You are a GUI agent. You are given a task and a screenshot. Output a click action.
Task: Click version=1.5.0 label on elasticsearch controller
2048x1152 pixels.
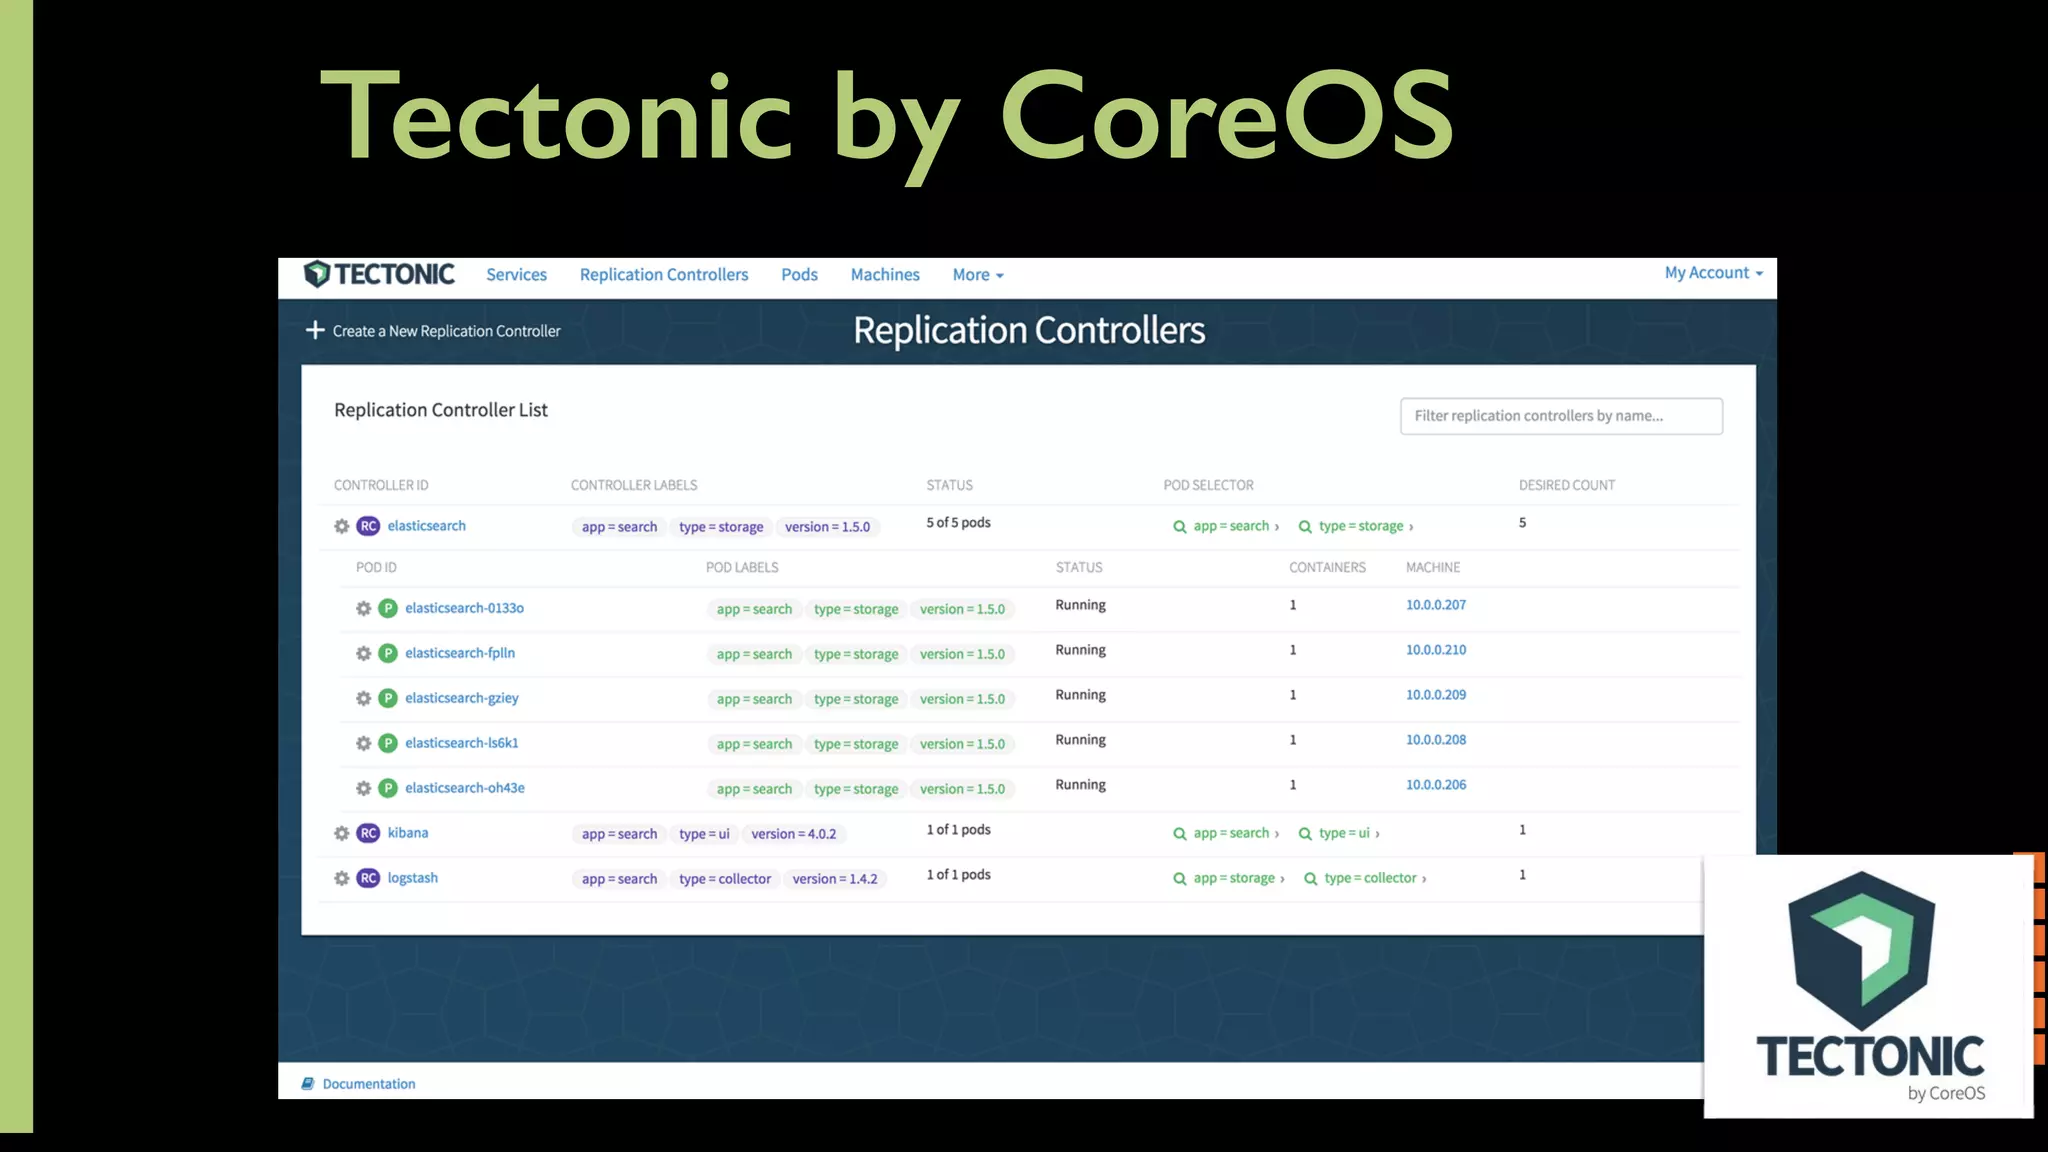(827, 527)
